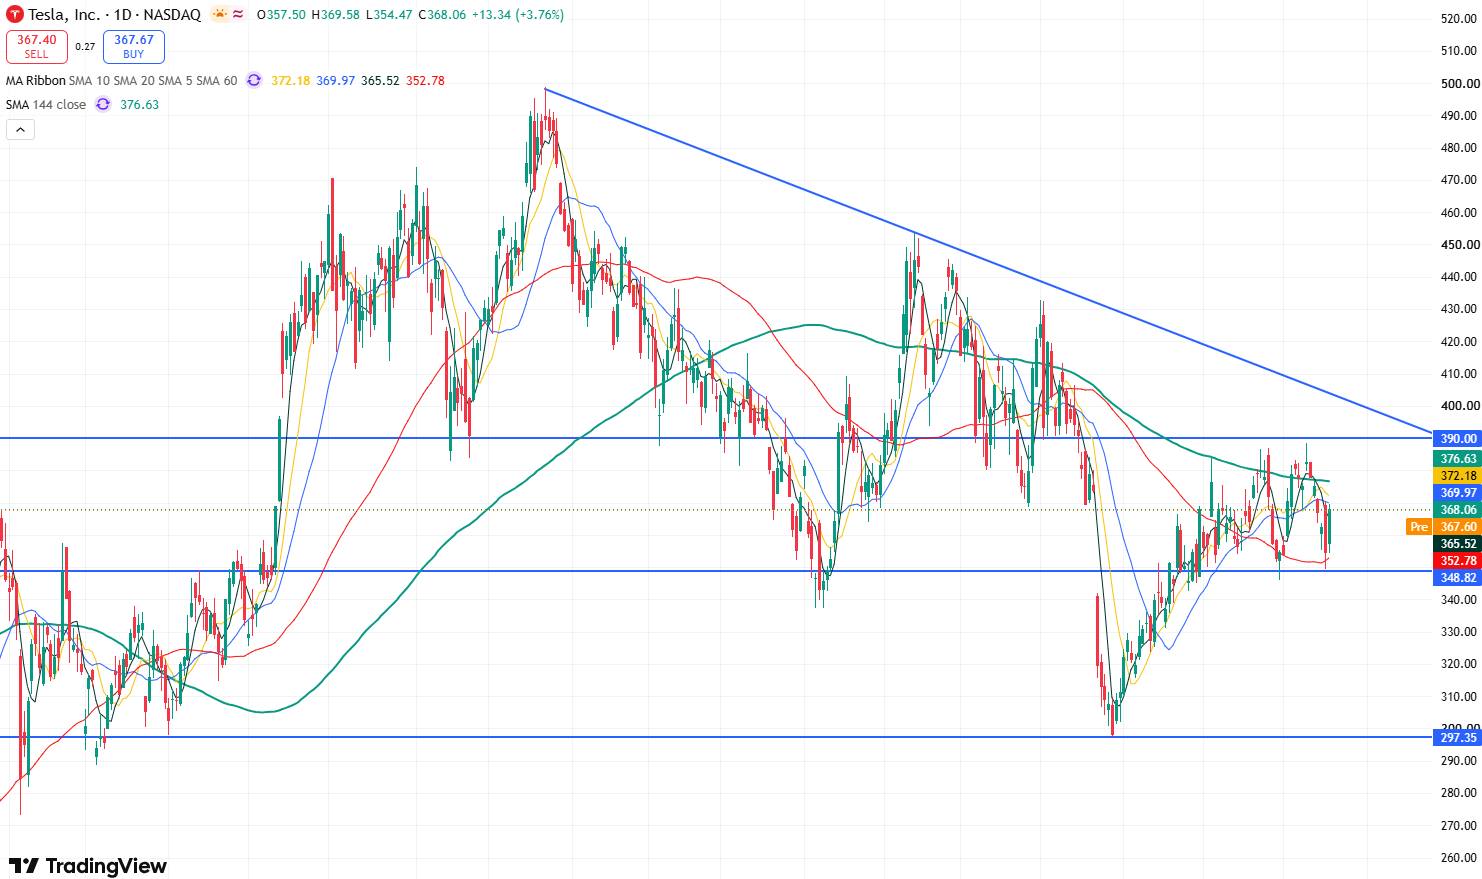The height and width of the screenshot is (879, 1482).
Task: Click the 367.60 pre-market price axis label
Action: pyautogui.click(x=1457, y=527)
